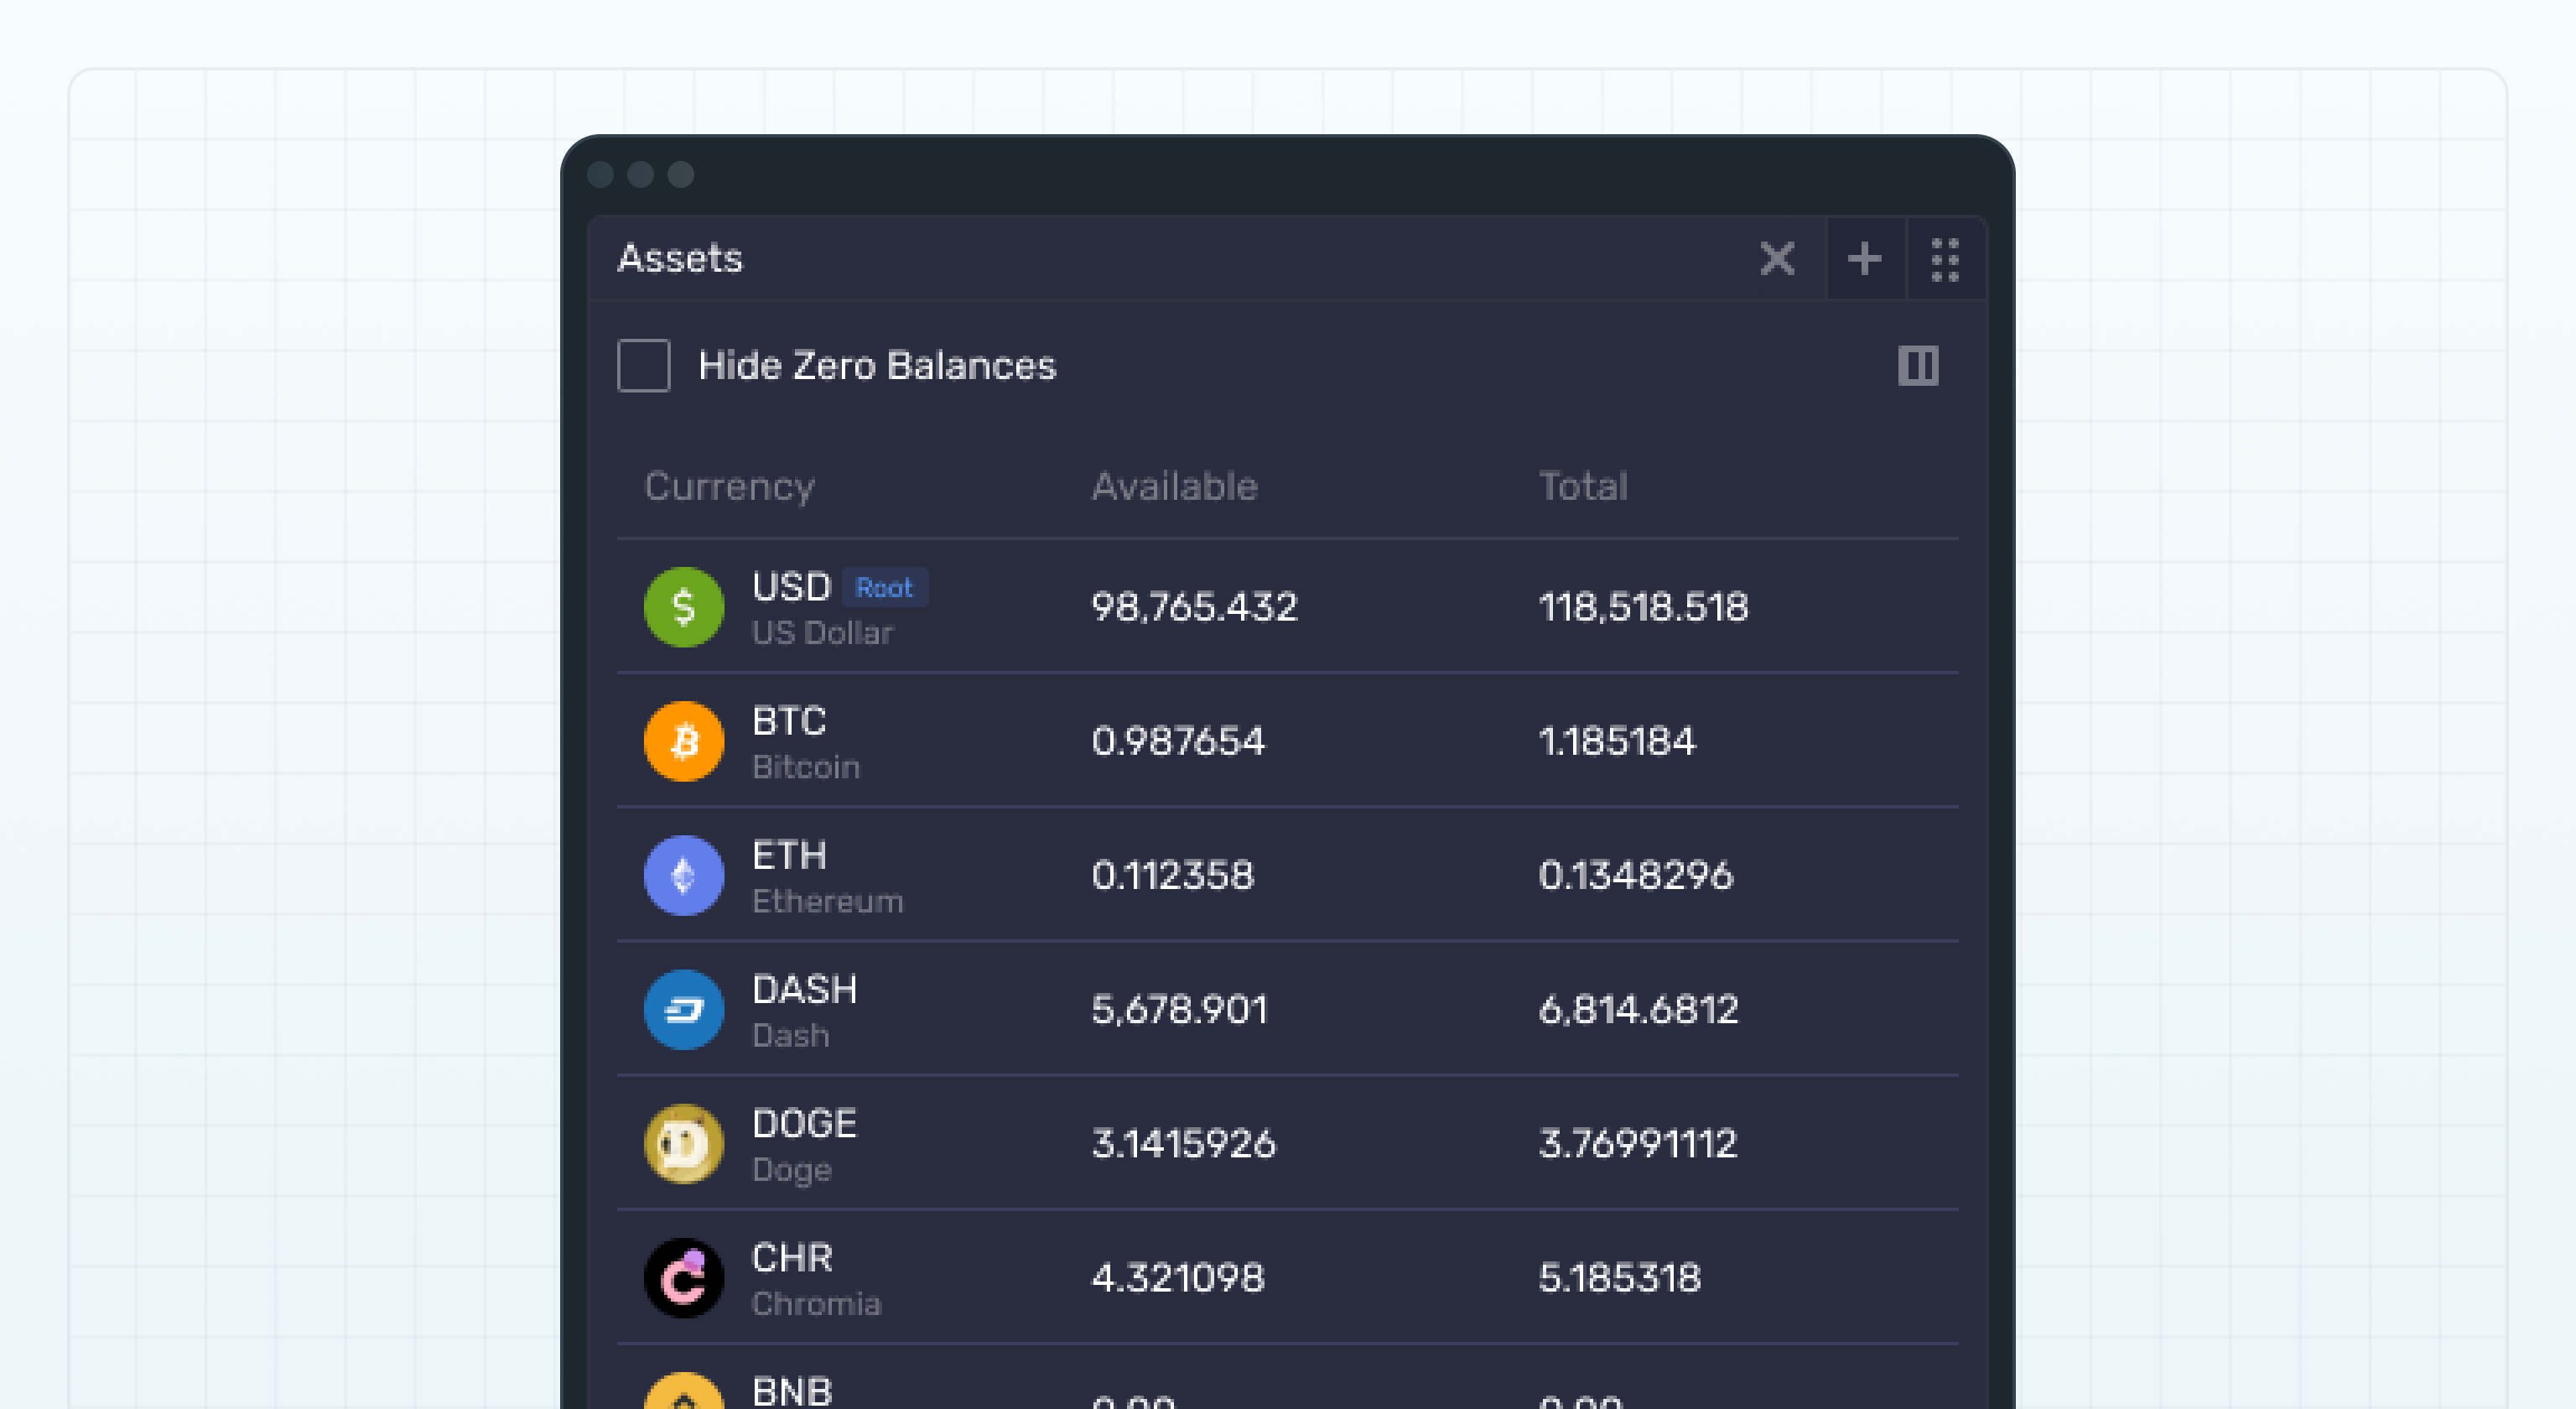Click CHR available value 4.321098
2576x1409 pixels.
click(x=1177, y=1277)
